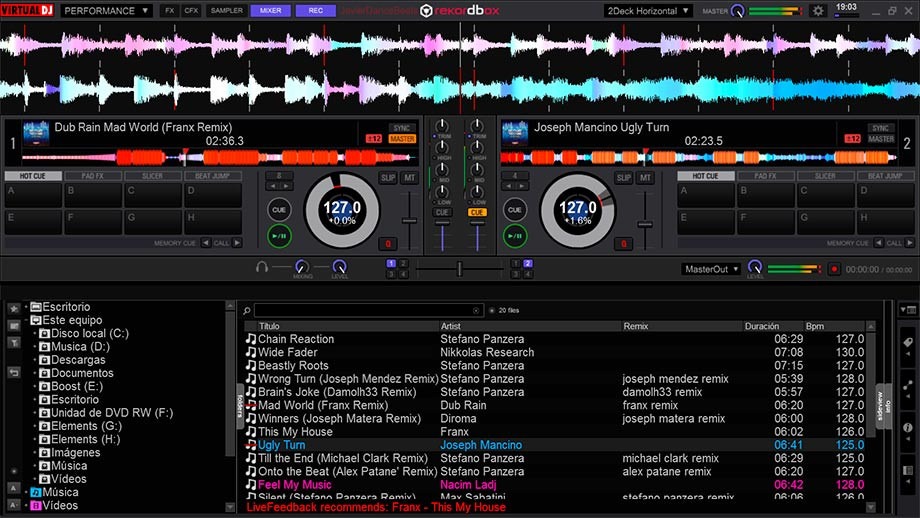Viewport: 920px width, 518px height.
Task: Click the headphones icon in mixer bar
Action: click(x=262, y=267)
